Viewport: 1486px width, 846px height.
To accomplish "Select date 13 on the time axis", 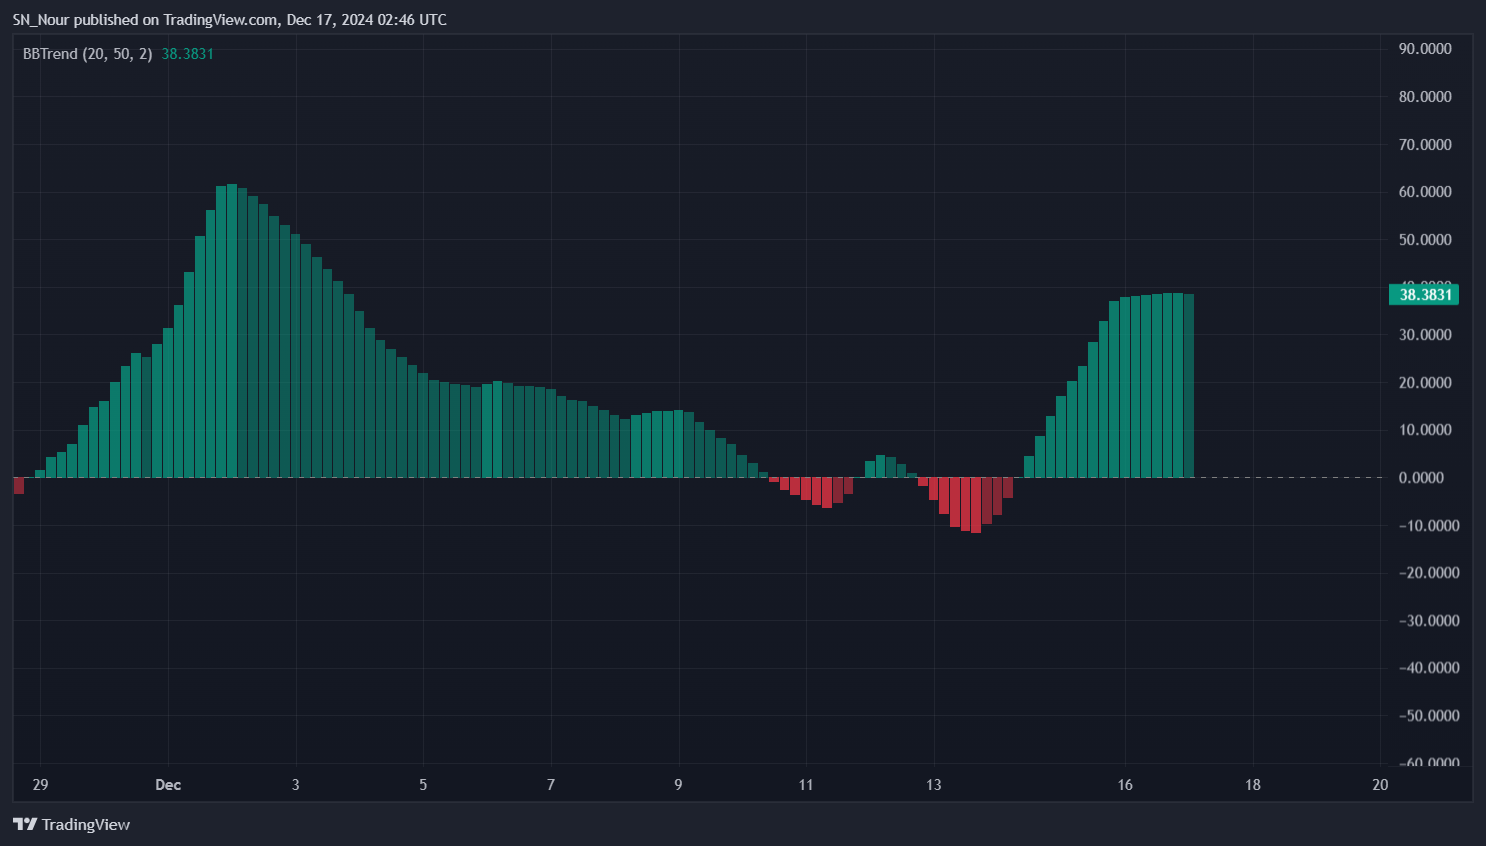I will [x=933, y=785].
